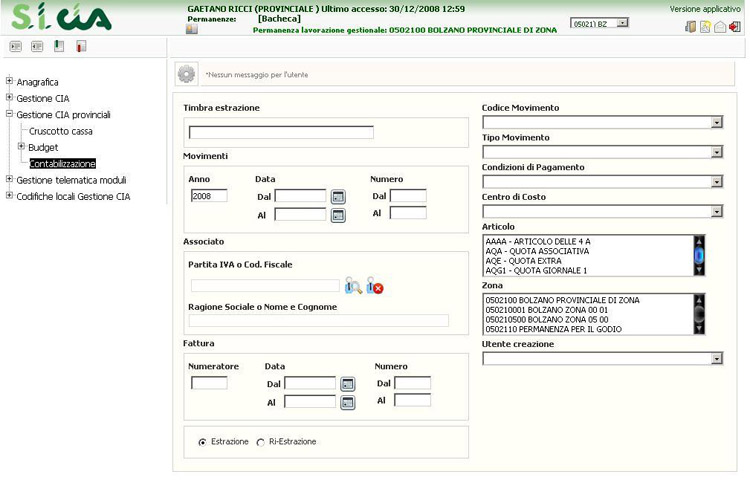Click the Movimenti Numero Al field
750x480 pixels.
click(408, 213)
